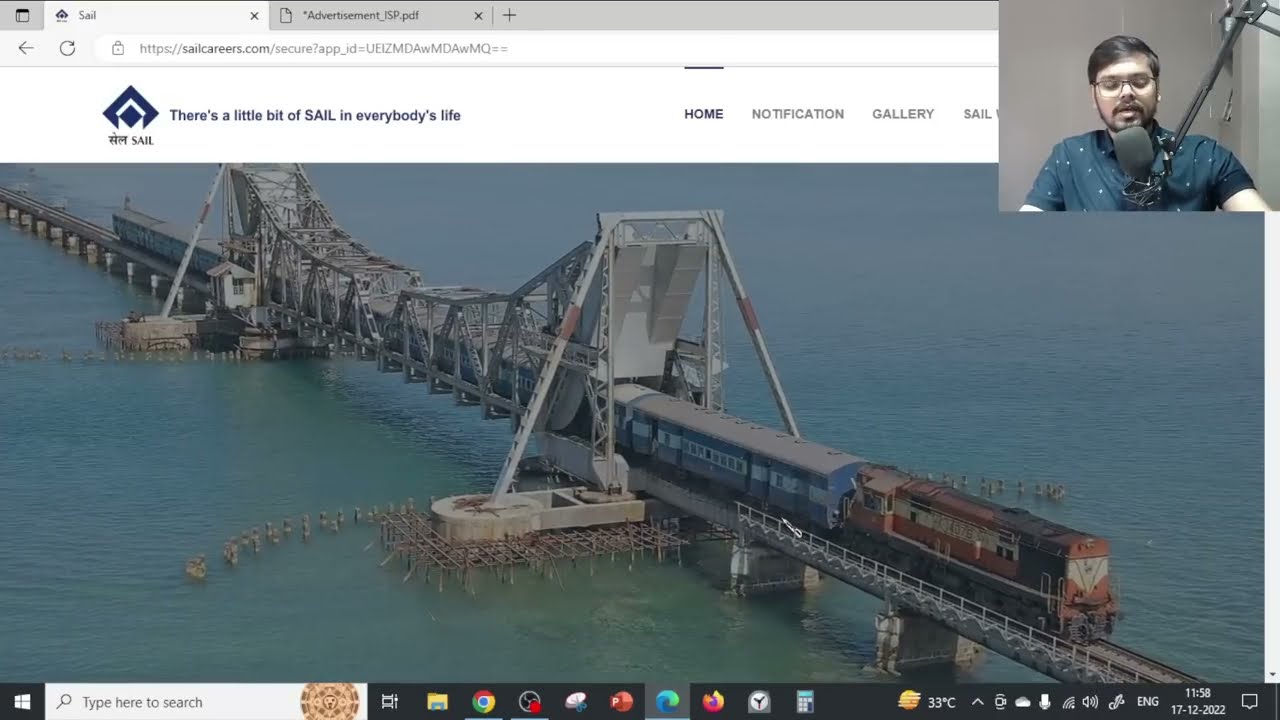The image size is (1280, 720).
Task: Click the OneDrive cloud tray icon
Action: click(1023, 702)
